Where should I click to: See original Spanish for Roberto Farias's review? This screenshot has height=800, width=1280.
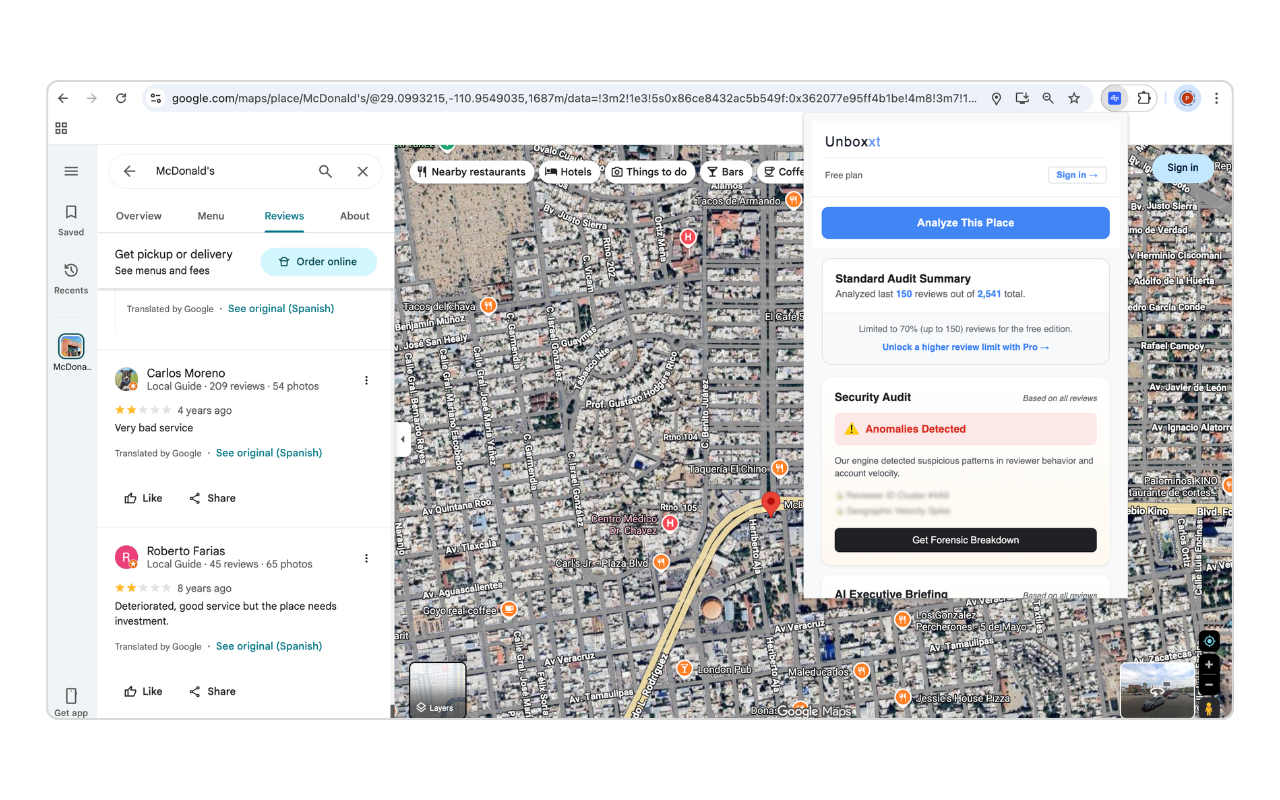(269, 646)
